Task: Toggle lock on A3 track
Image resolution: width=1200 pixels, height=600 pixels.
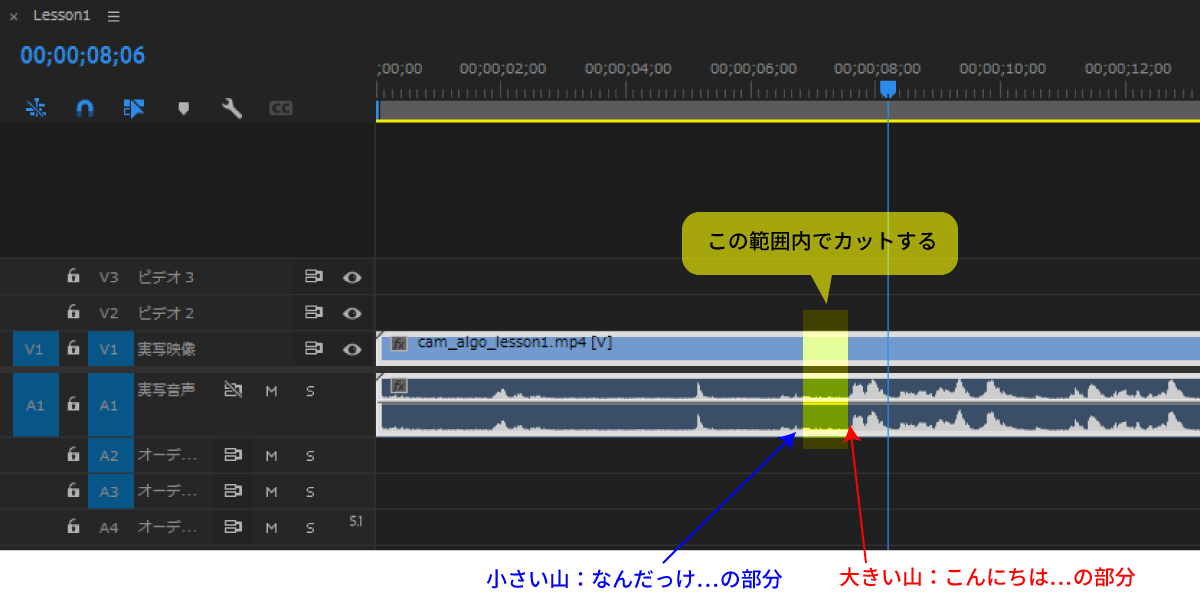Action: 73,491
